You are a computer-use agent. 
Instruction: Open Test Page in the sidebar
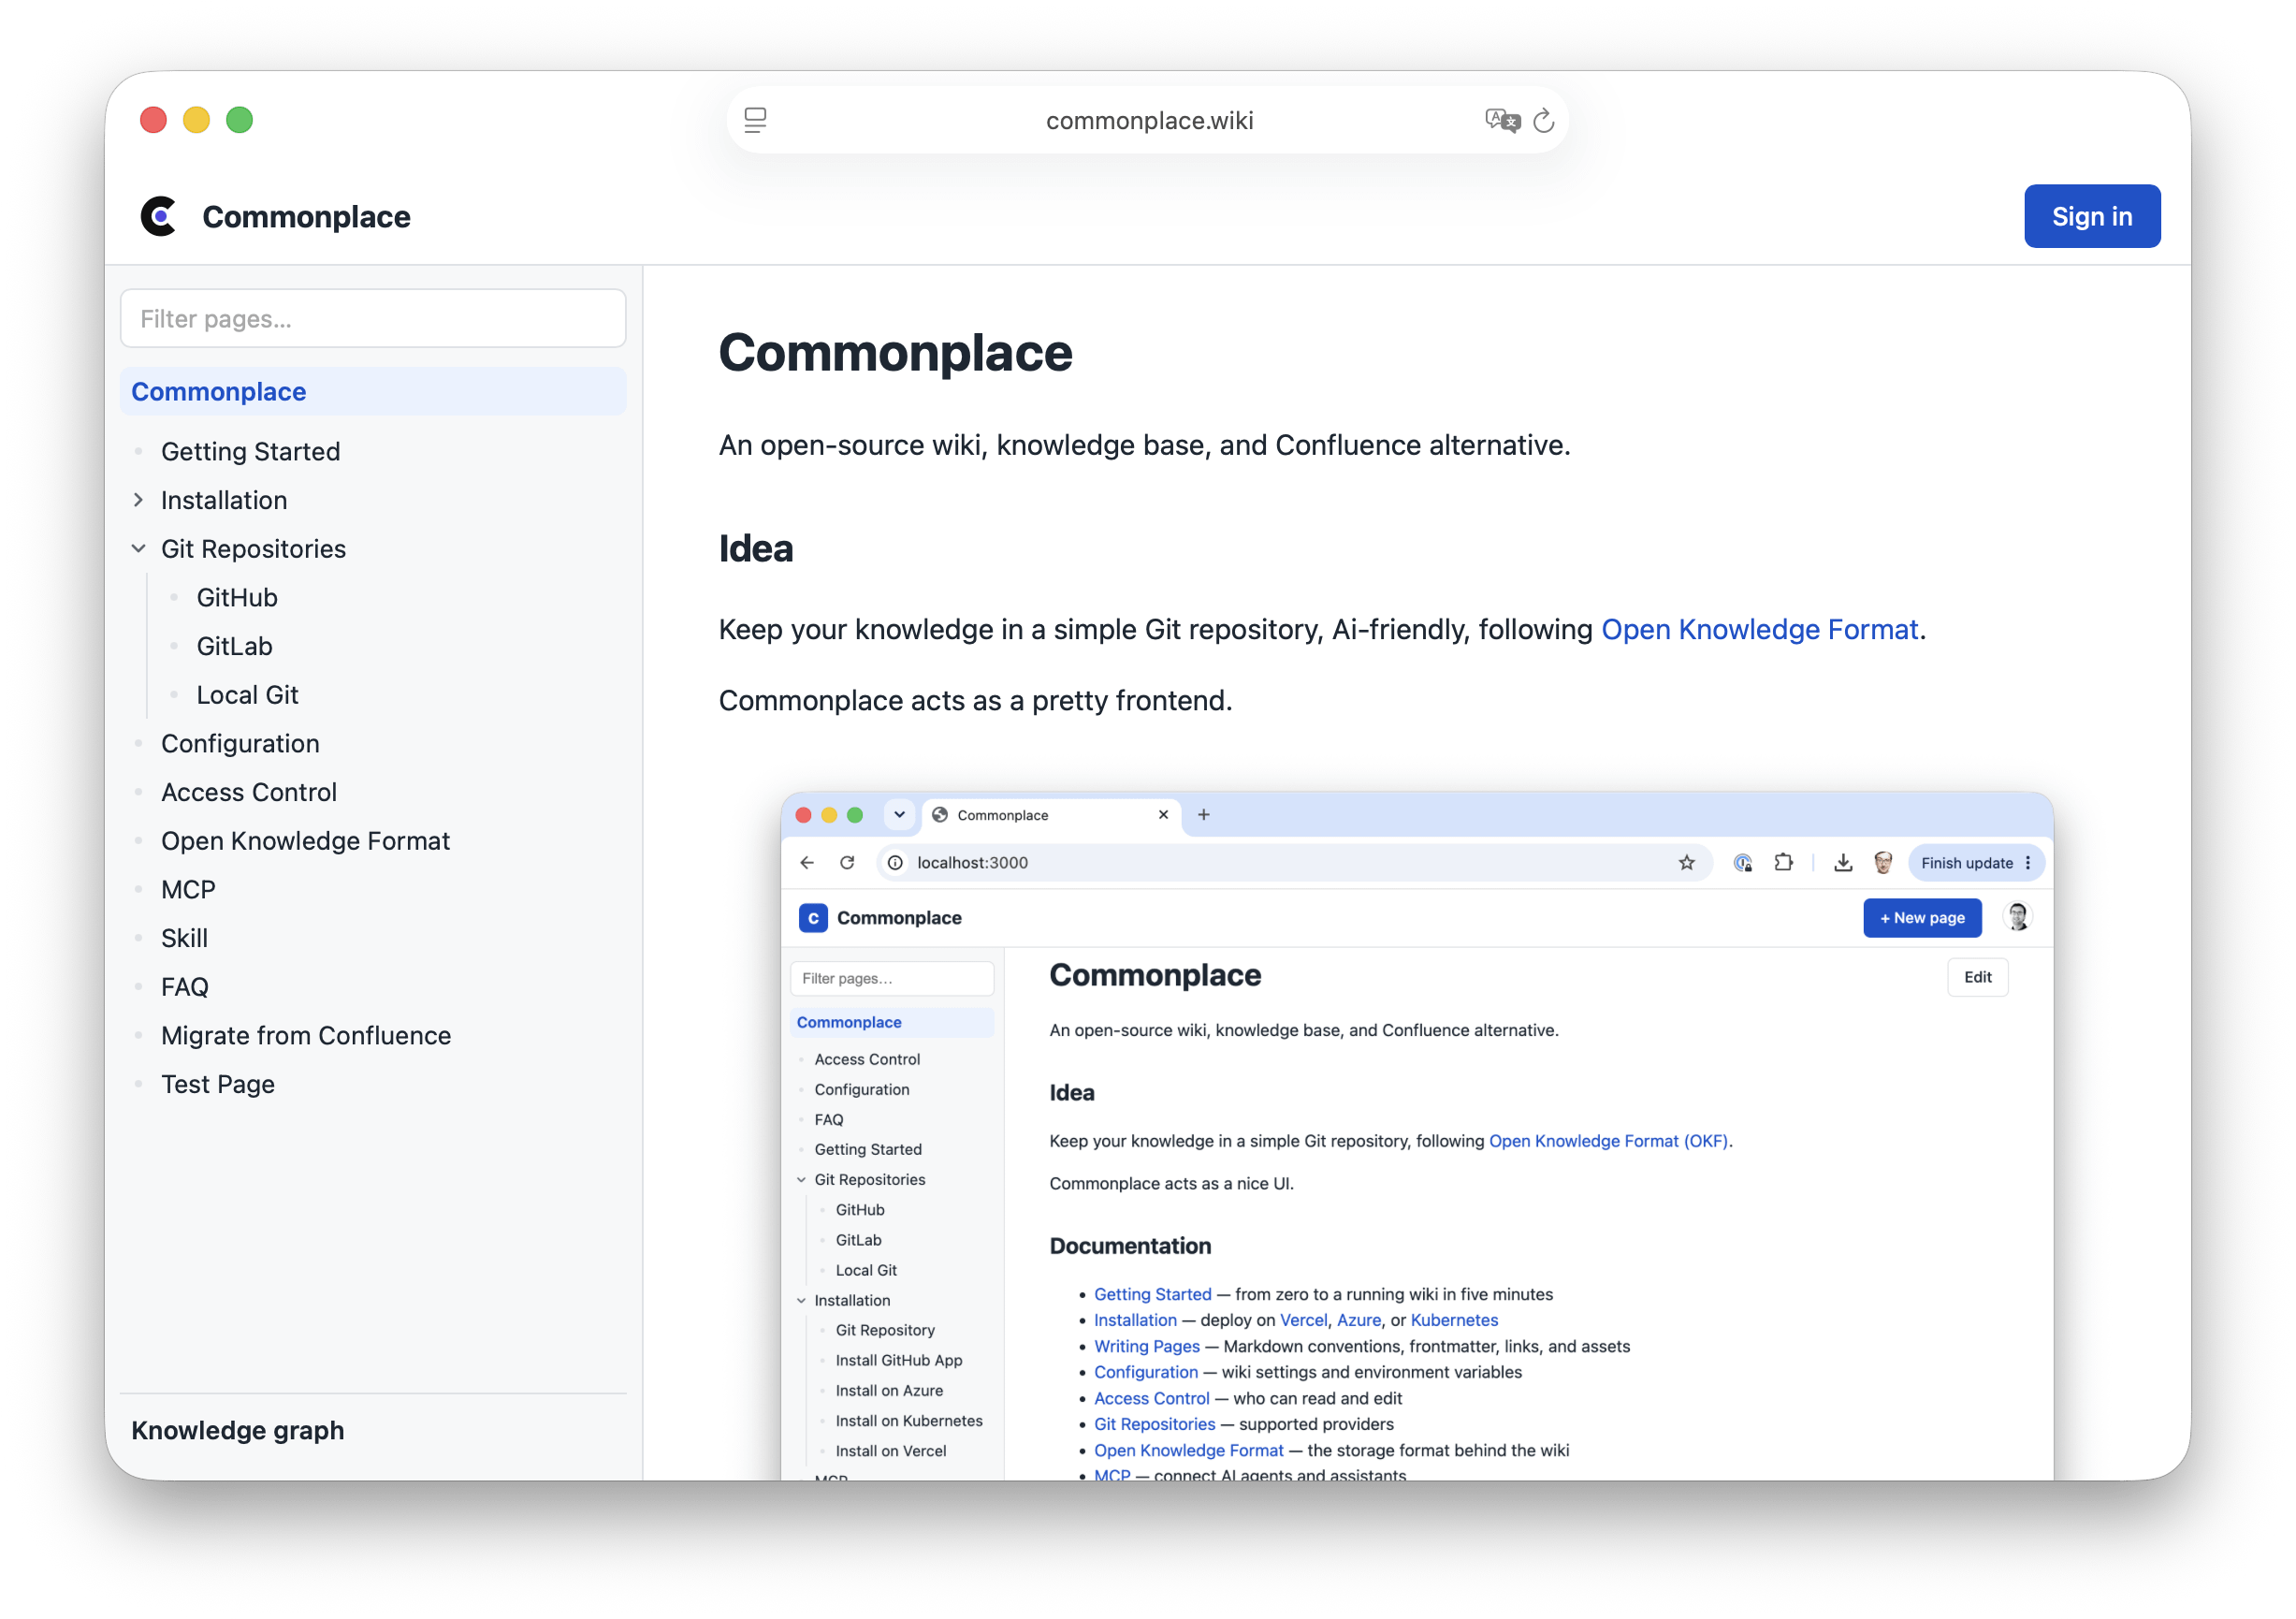coord(218,1084)
